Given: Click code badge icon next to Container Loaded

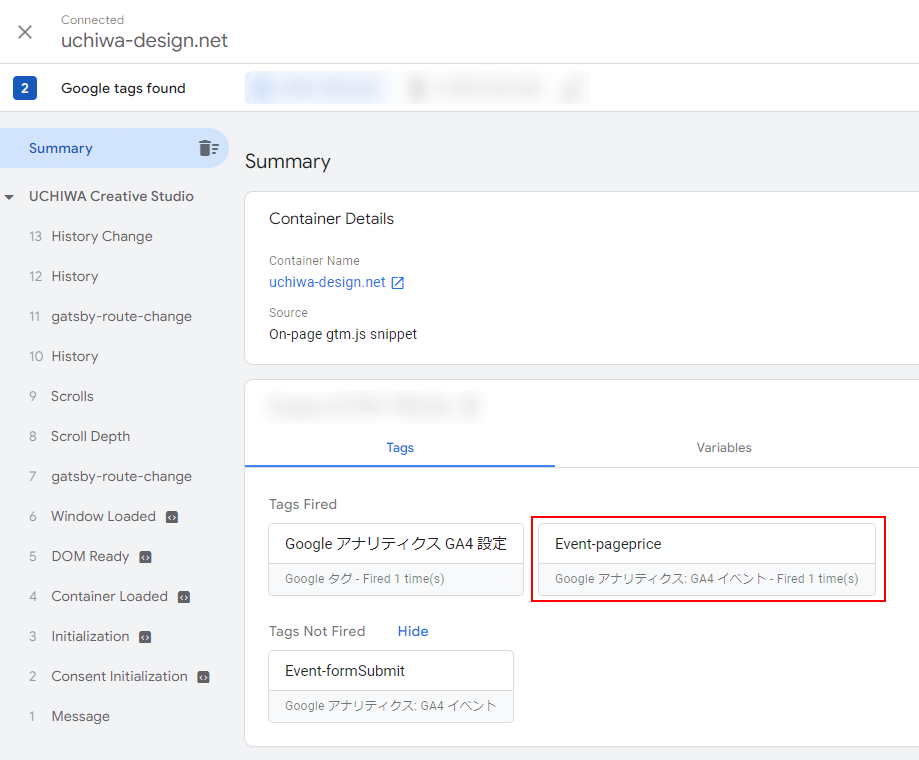Looking at the screenshot, I should point(184,597).
